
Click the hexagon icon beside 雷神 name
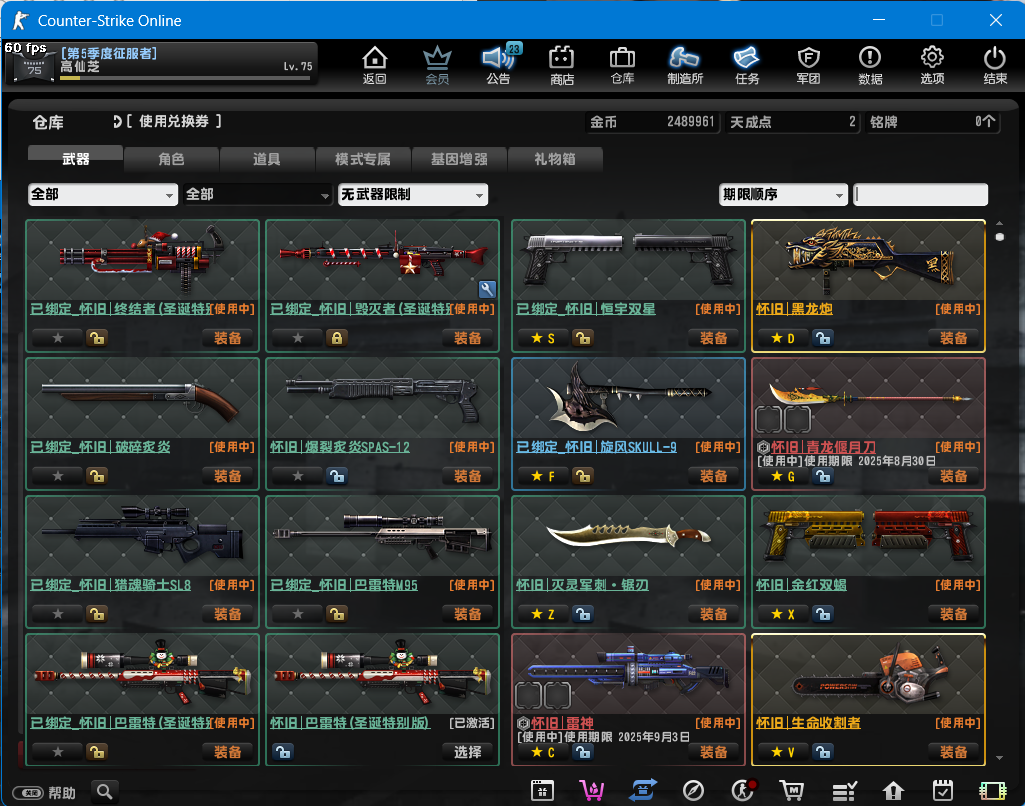click(x=523, y=723)
